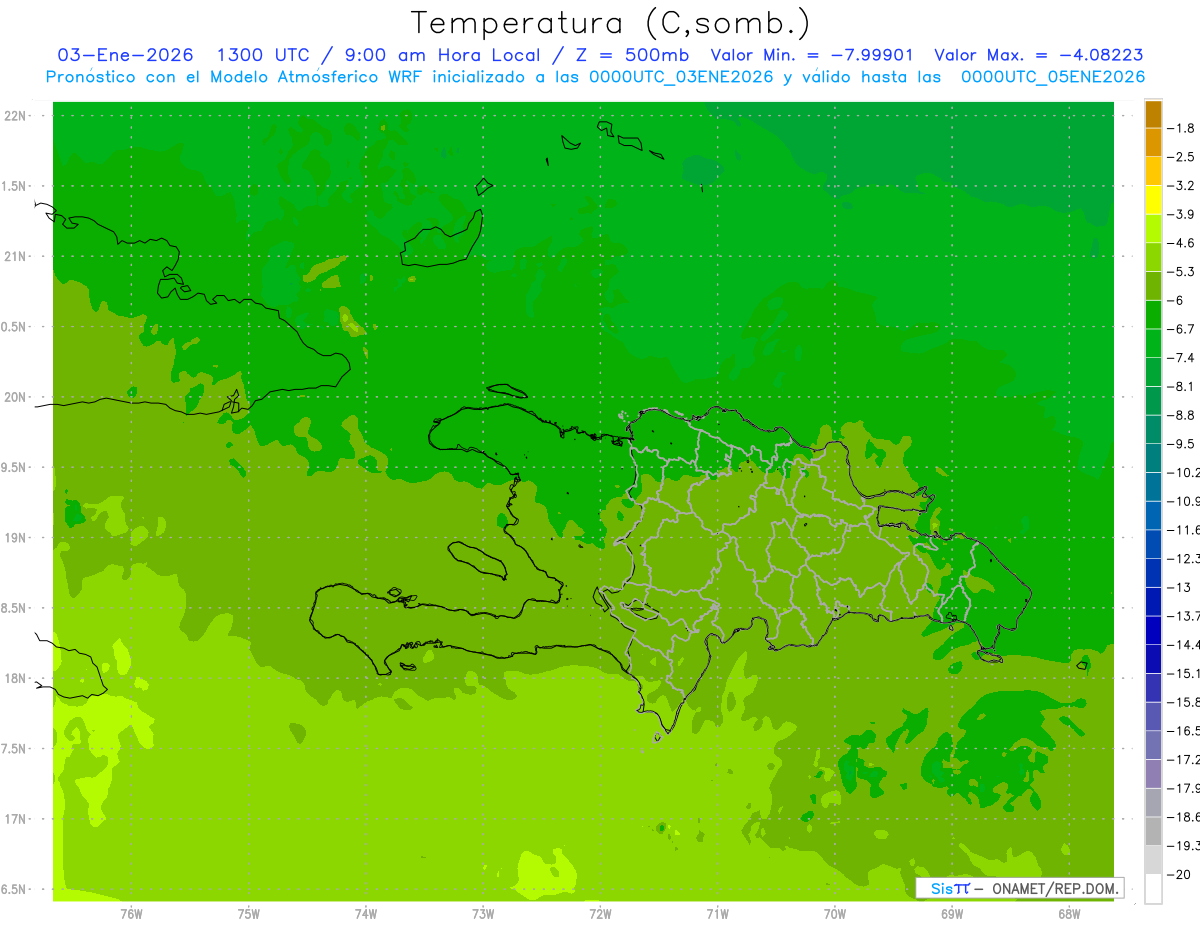Click the "-9.5" color scale value
The height and width of the screenshot is (927, 1200).
[x=1182, y=444]
